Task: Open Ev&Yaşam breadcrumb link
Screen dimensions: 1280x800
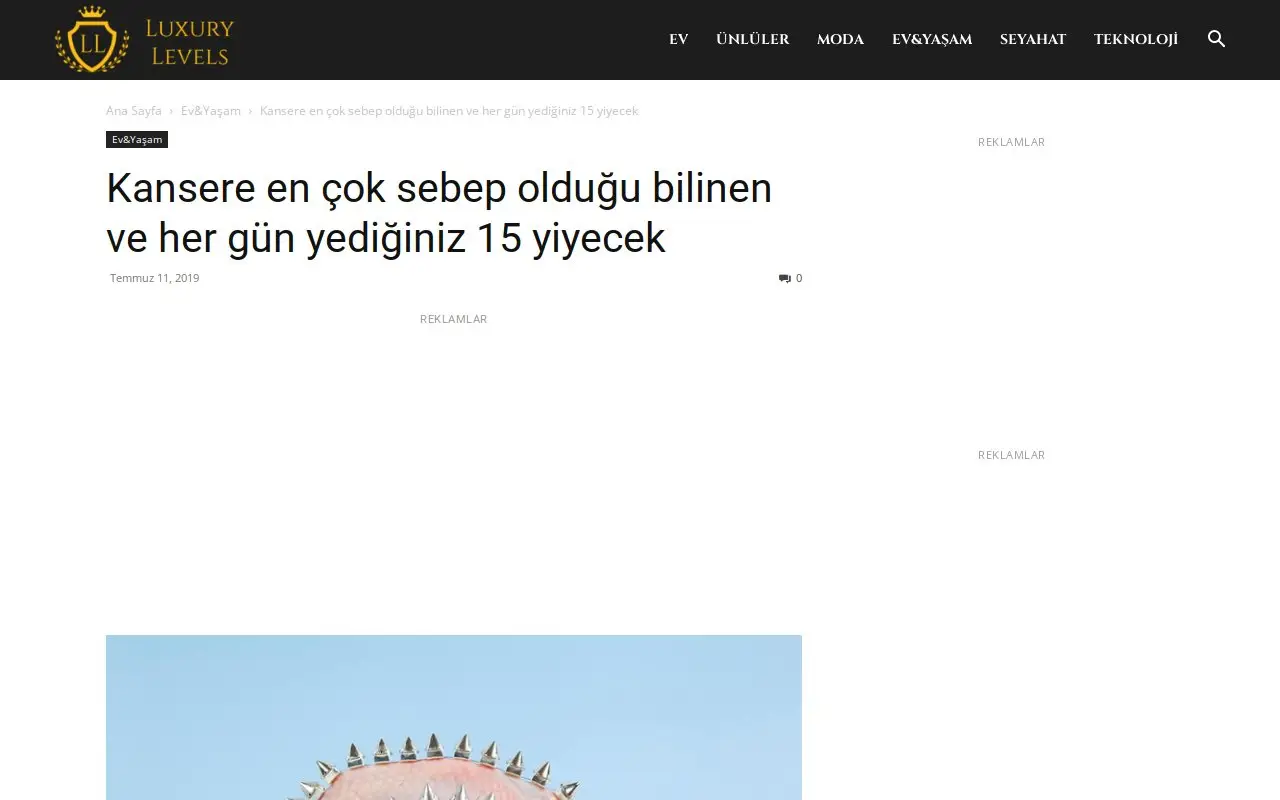Action: (x=211, y=111)
